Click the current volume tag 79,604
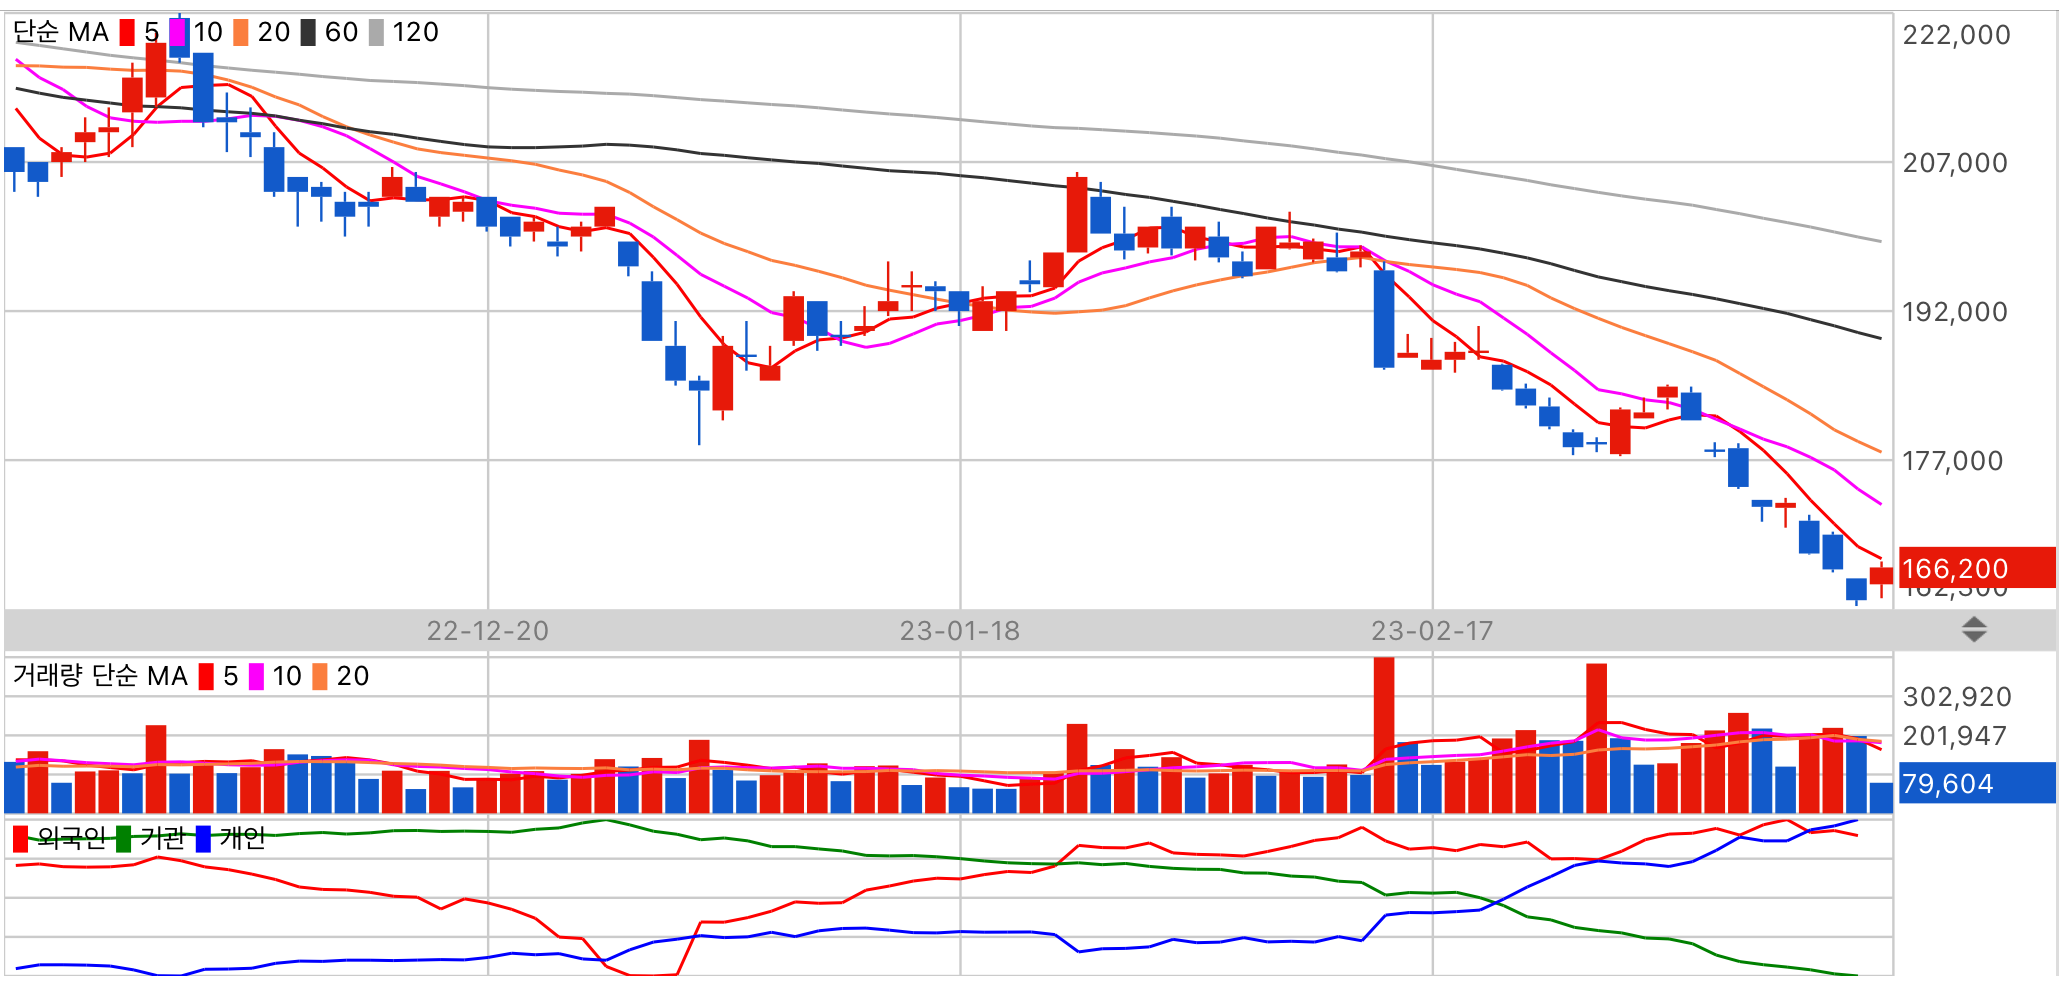Viewport: 2059px width, 993px height. click(x=1977, y=783)
